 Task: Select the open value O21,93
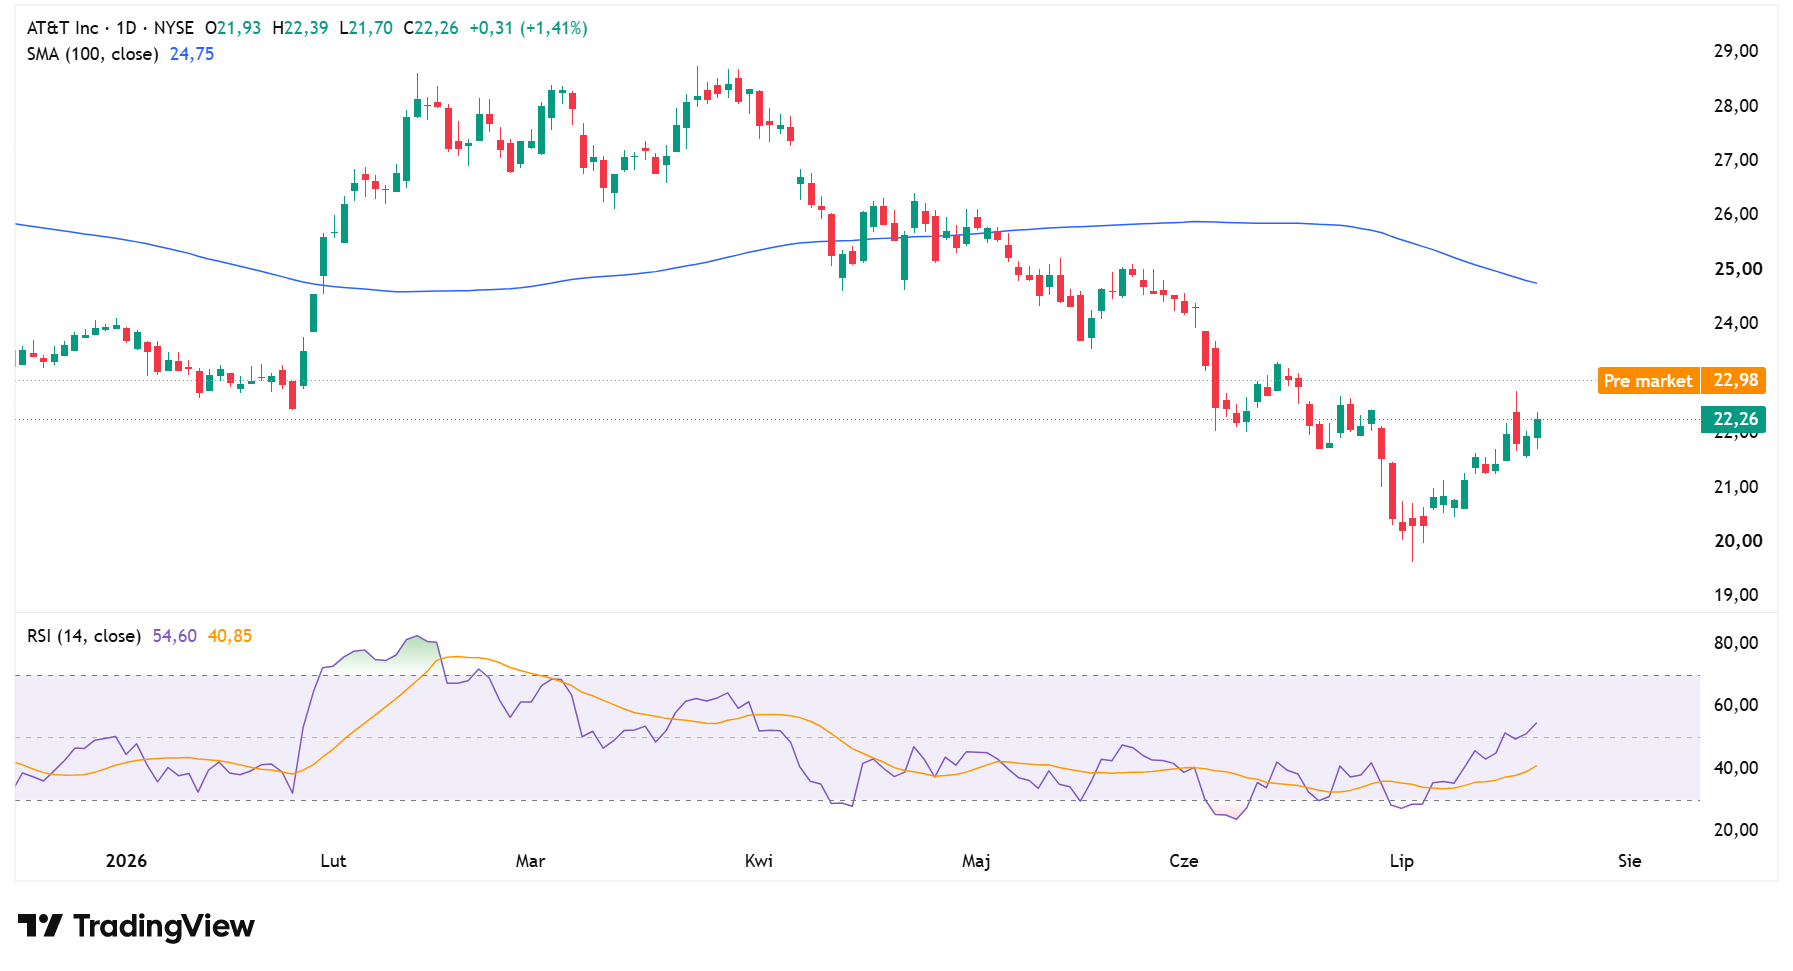[x=233, y=28]
